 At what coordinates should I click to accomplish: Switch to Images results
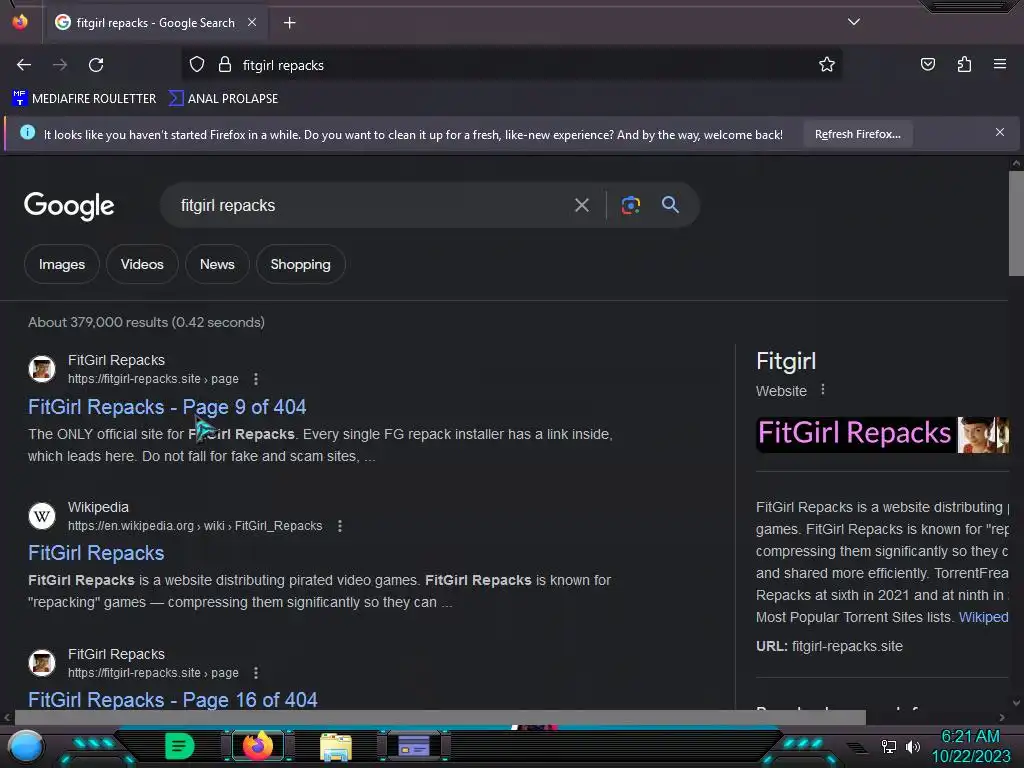click(61, 264)
